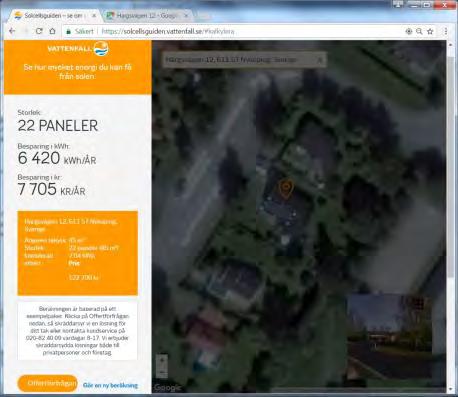This screenshot has width=458, height=397.
Task: Click the Vattenfall logo
Action: 78,49
